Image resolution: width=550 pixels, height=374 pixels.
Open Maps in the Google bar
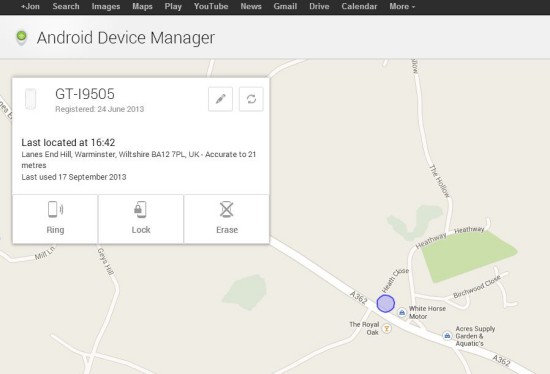(142, 6)
